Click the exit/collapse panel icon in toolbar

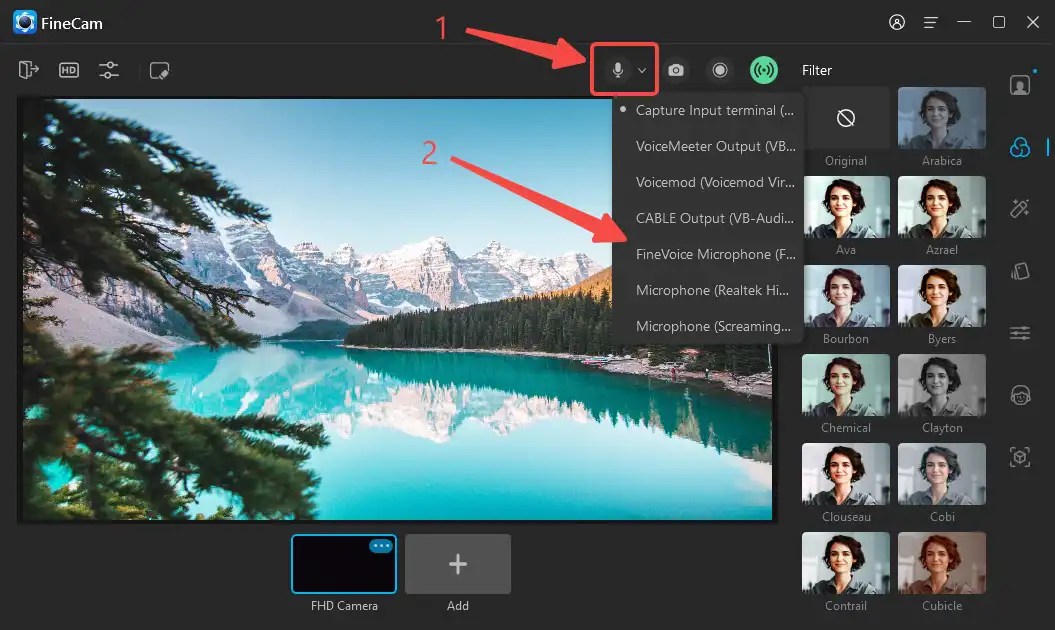pyautogui.click(x=28, y=70)
